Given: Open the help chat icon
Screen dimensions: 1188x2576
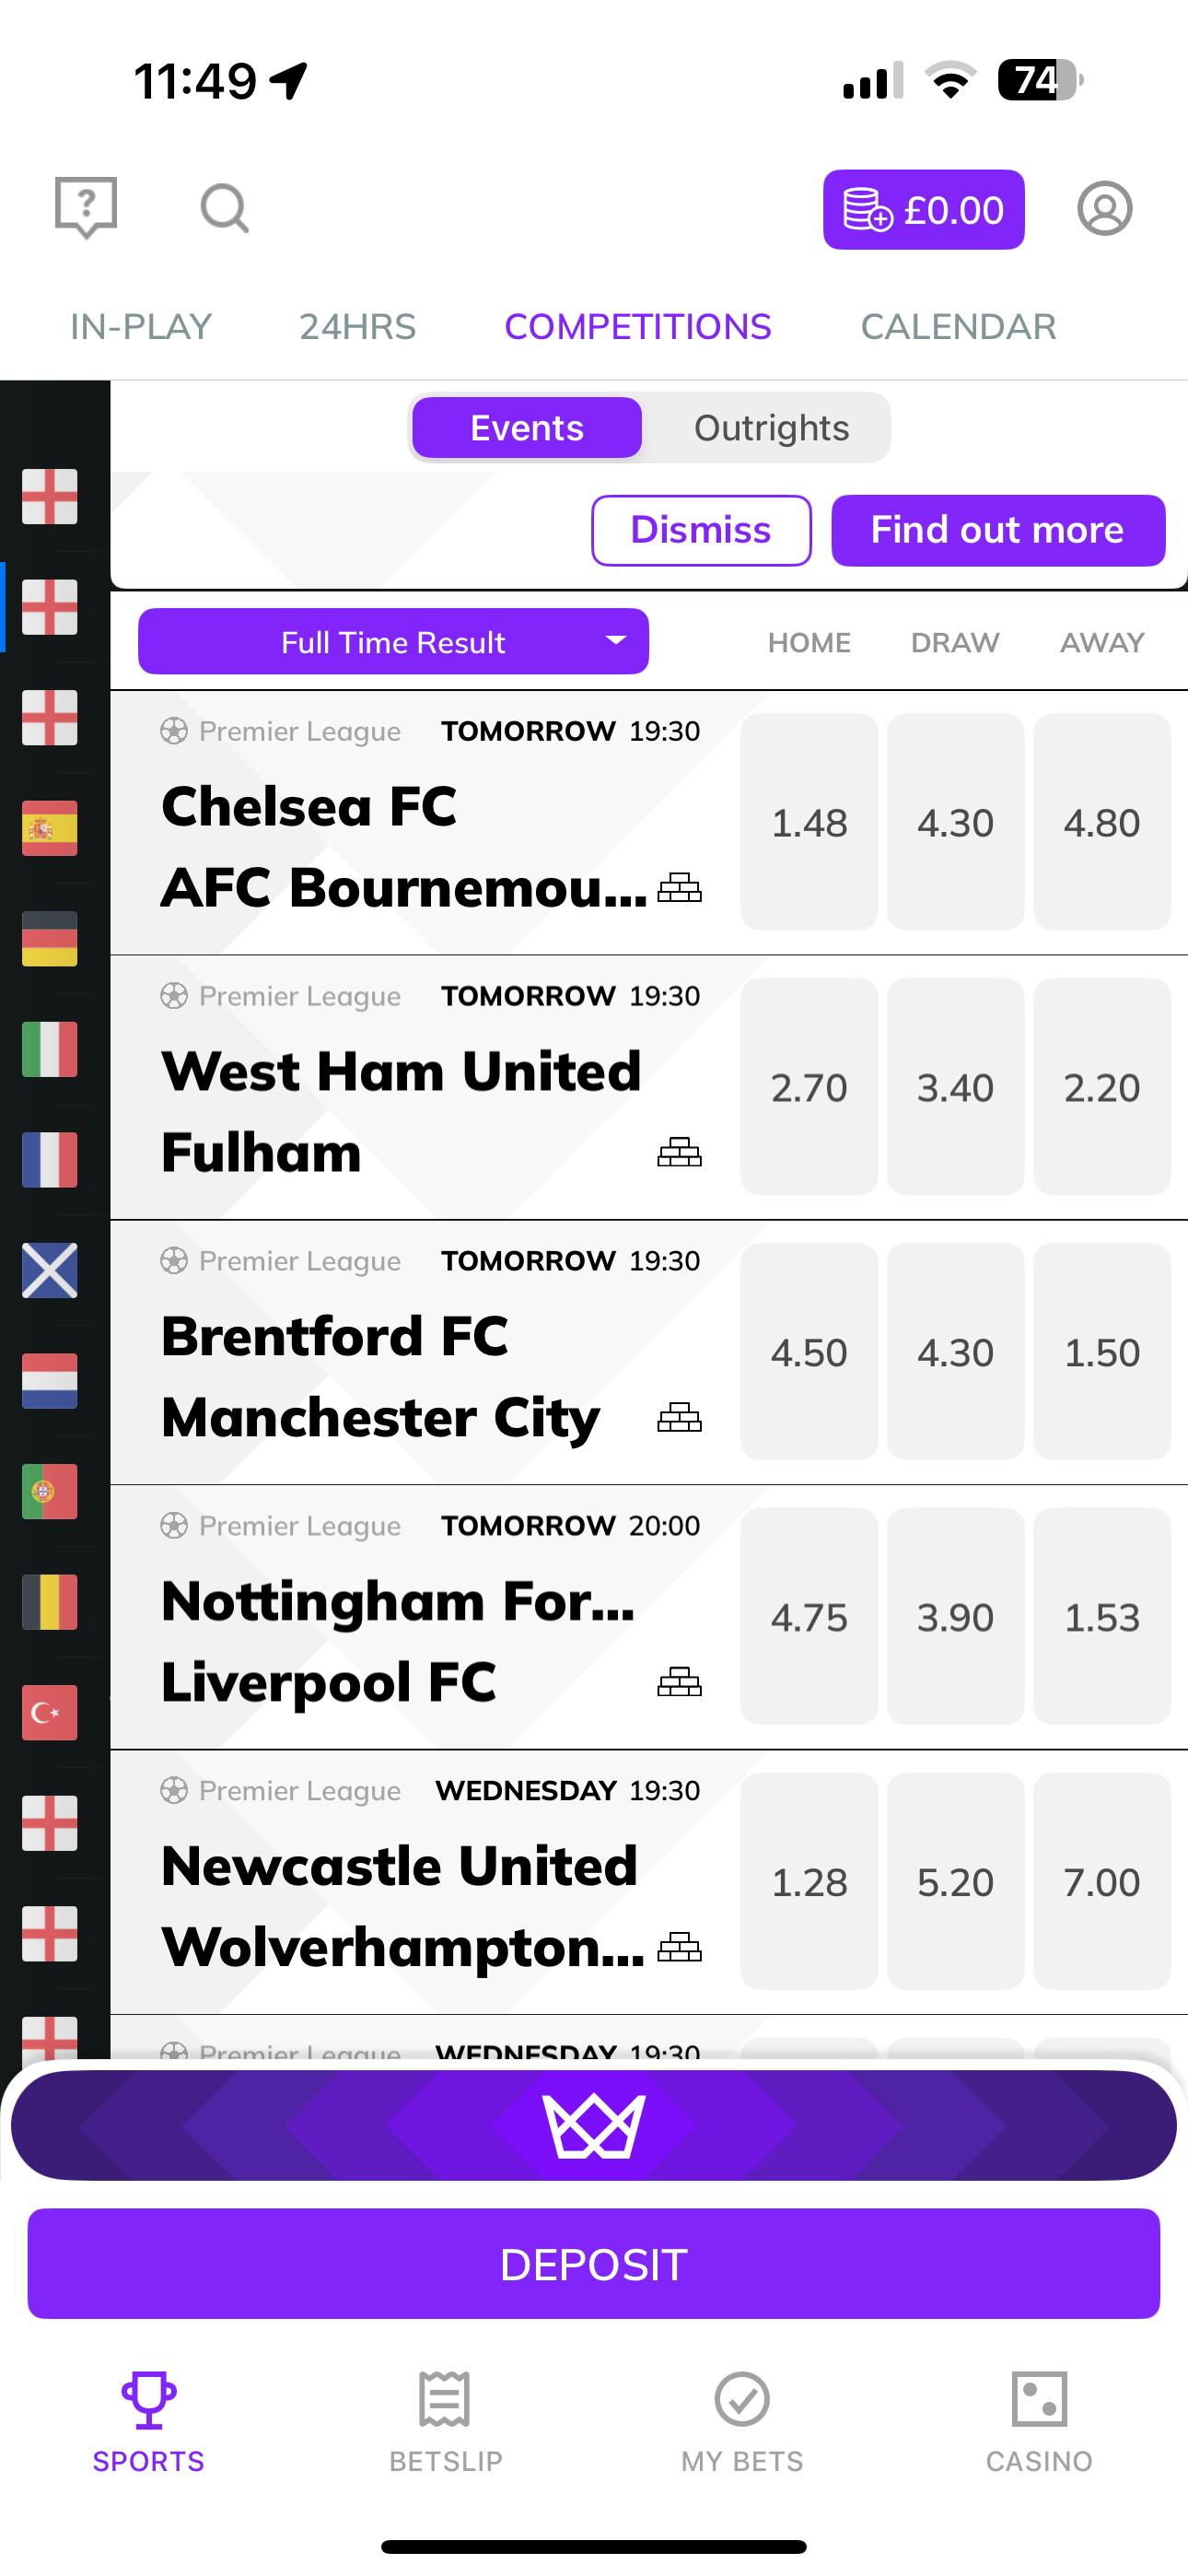Looking at the screenshot, I should [86, 207].
